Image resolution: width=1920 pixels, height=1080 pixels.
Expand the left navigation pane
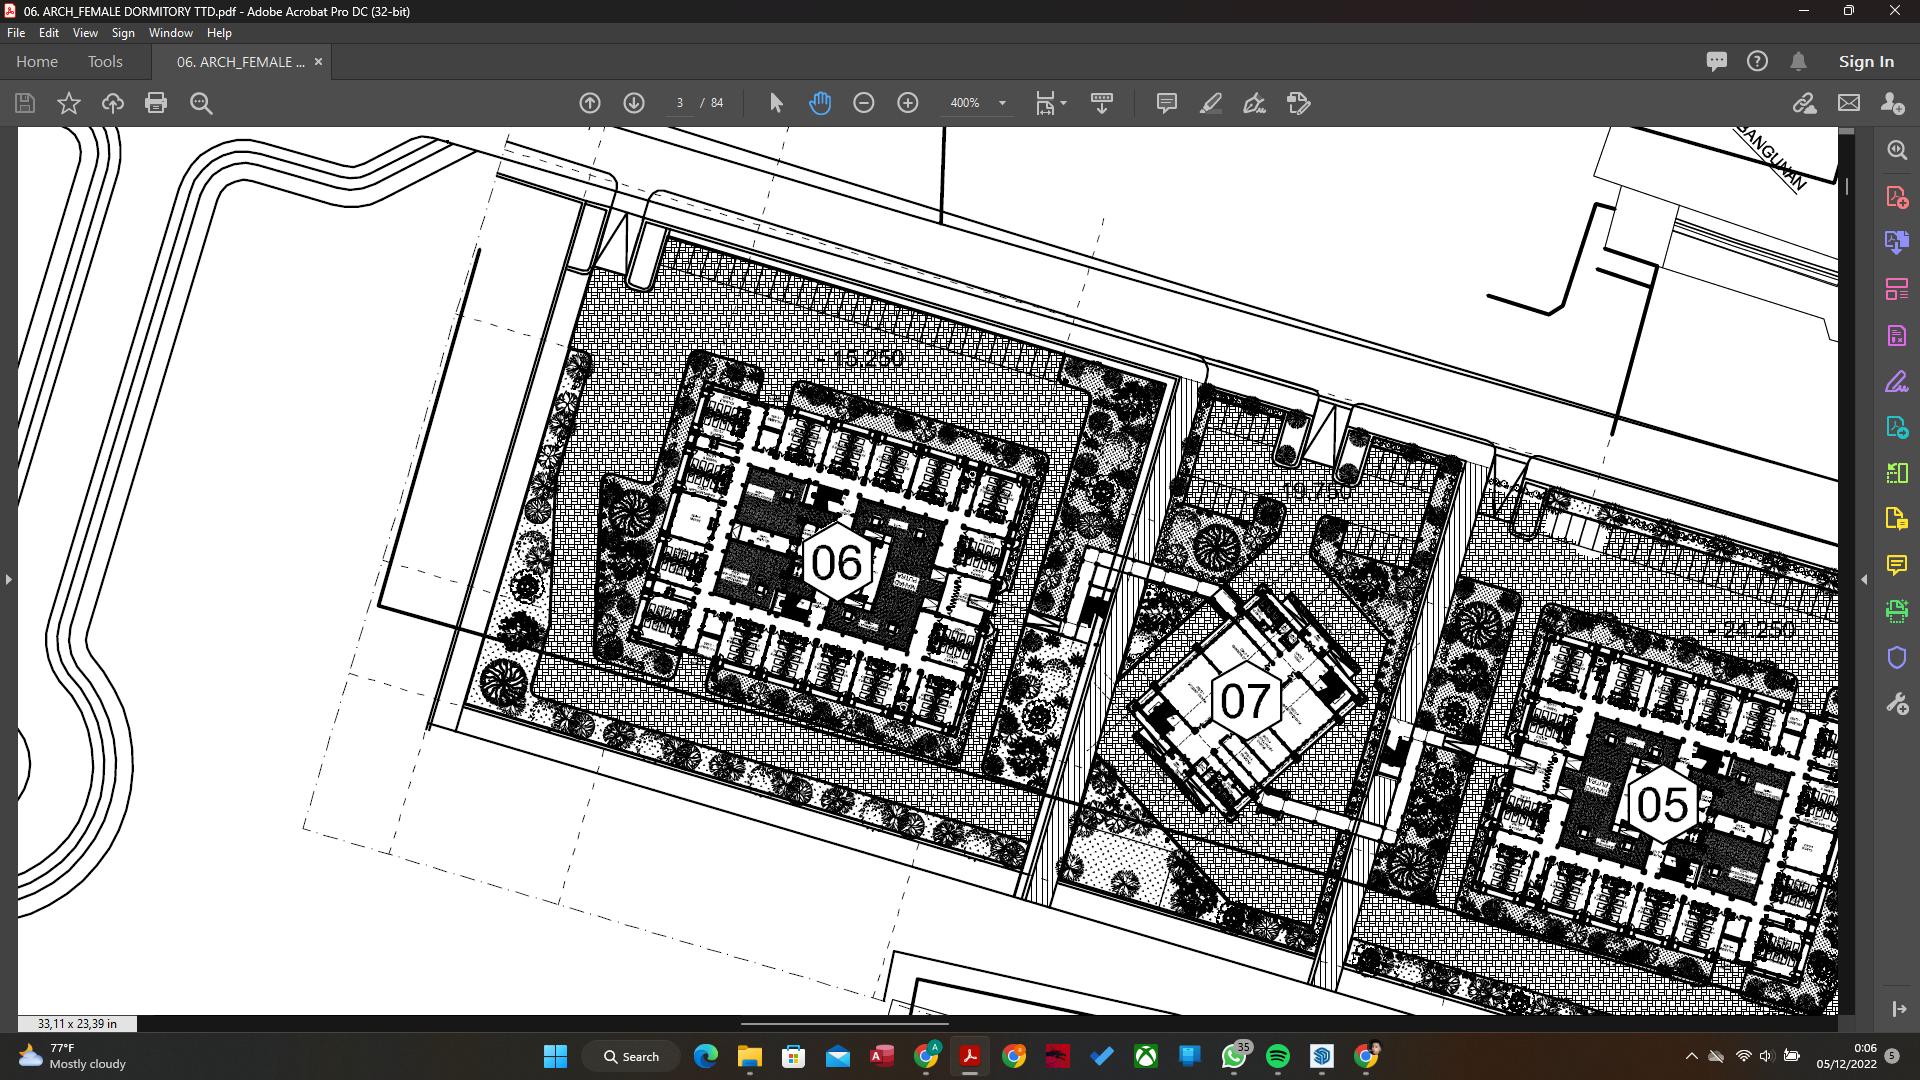click(9, 579)
